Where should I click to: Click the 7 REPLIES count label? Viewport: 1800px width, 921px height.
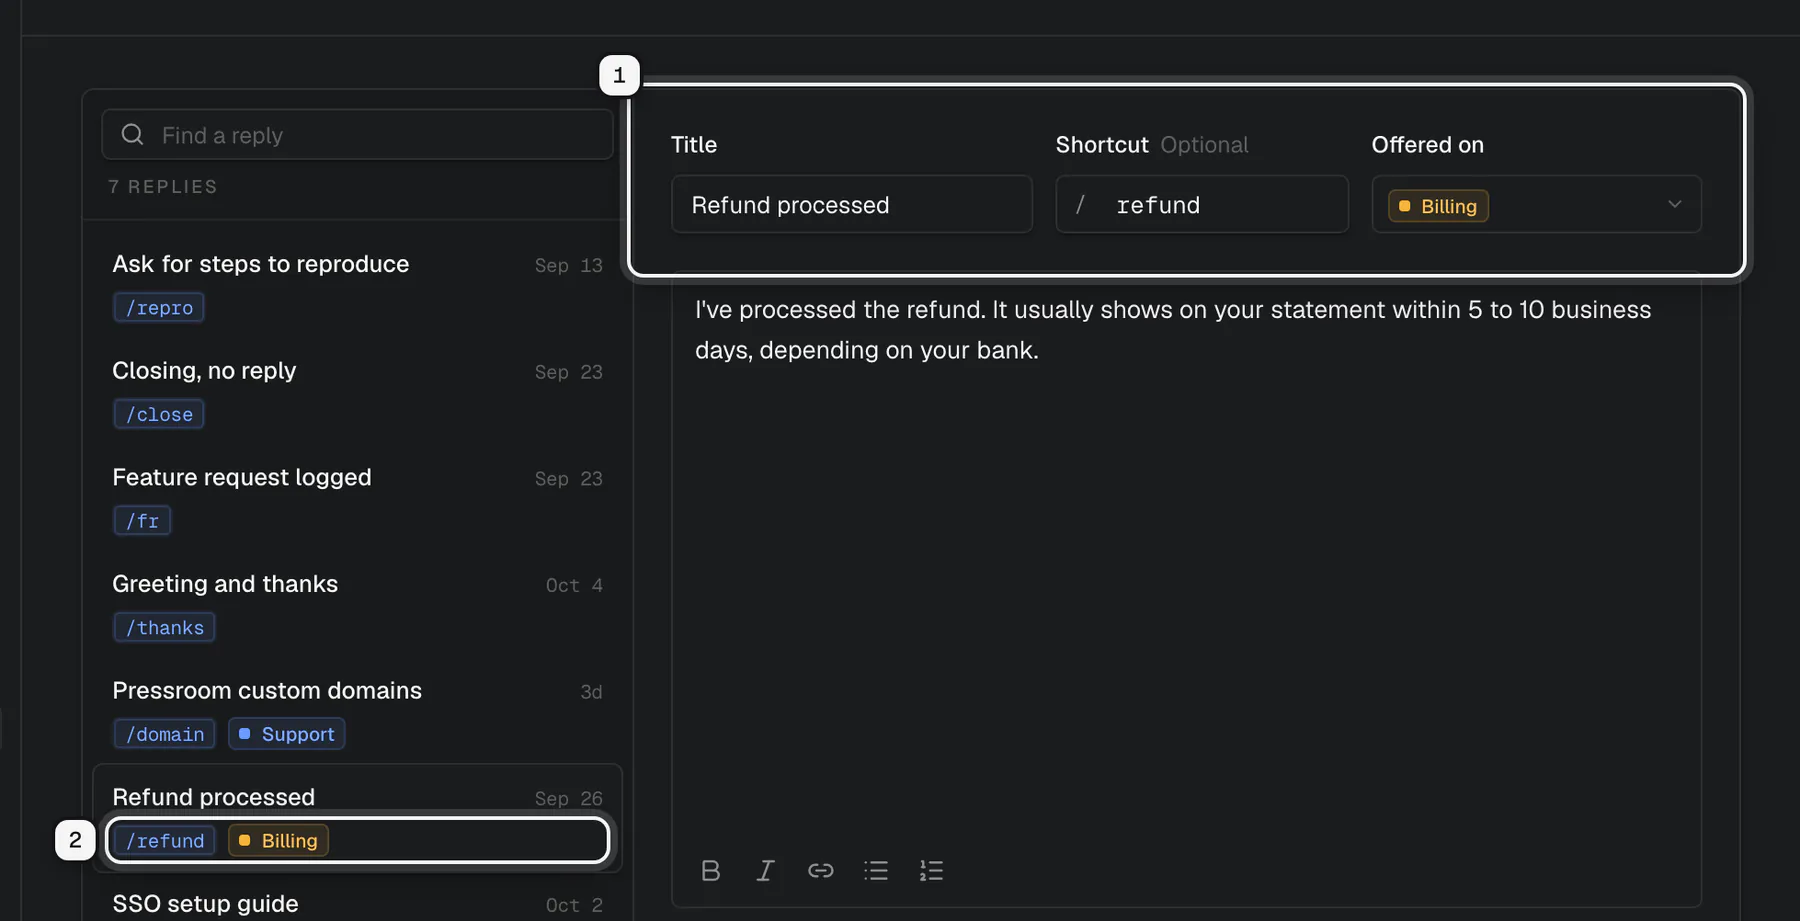(x=162, y=187)
